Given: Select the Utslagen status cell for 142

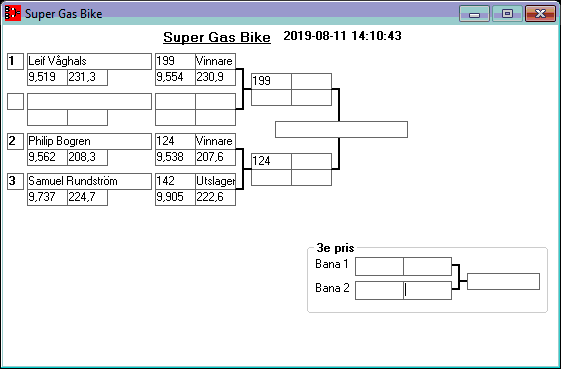Looking at the screenshot, I should tap(215, 181).
